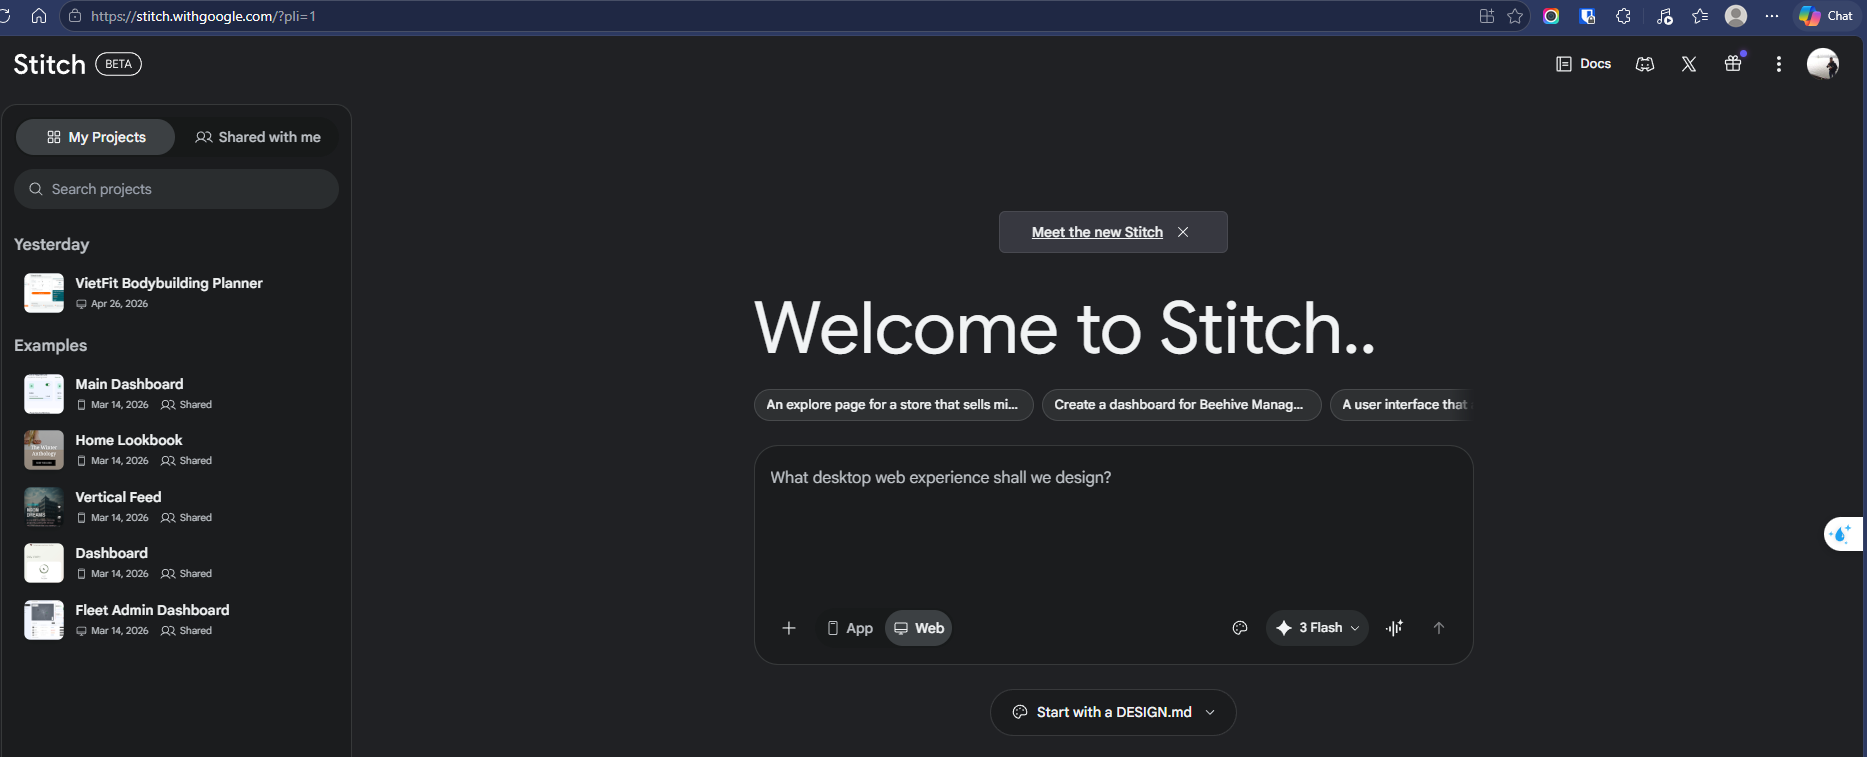The width and height of the screenshot is (1867, 757).
Task: Click the site info lock icon
Action: (x=75, y=16)
